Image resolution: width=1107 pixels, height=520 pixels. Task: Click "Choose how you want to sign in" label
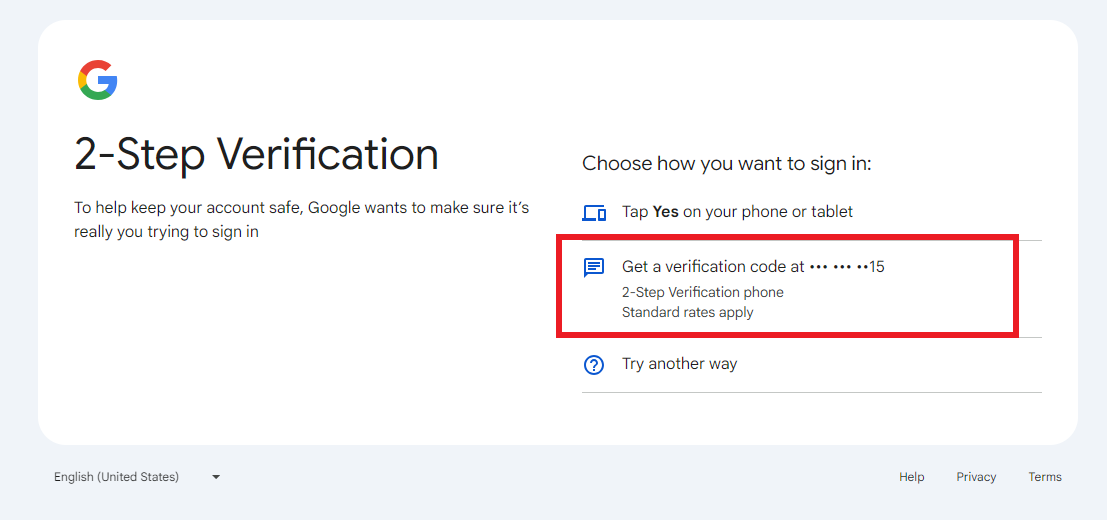pos(726,163)
